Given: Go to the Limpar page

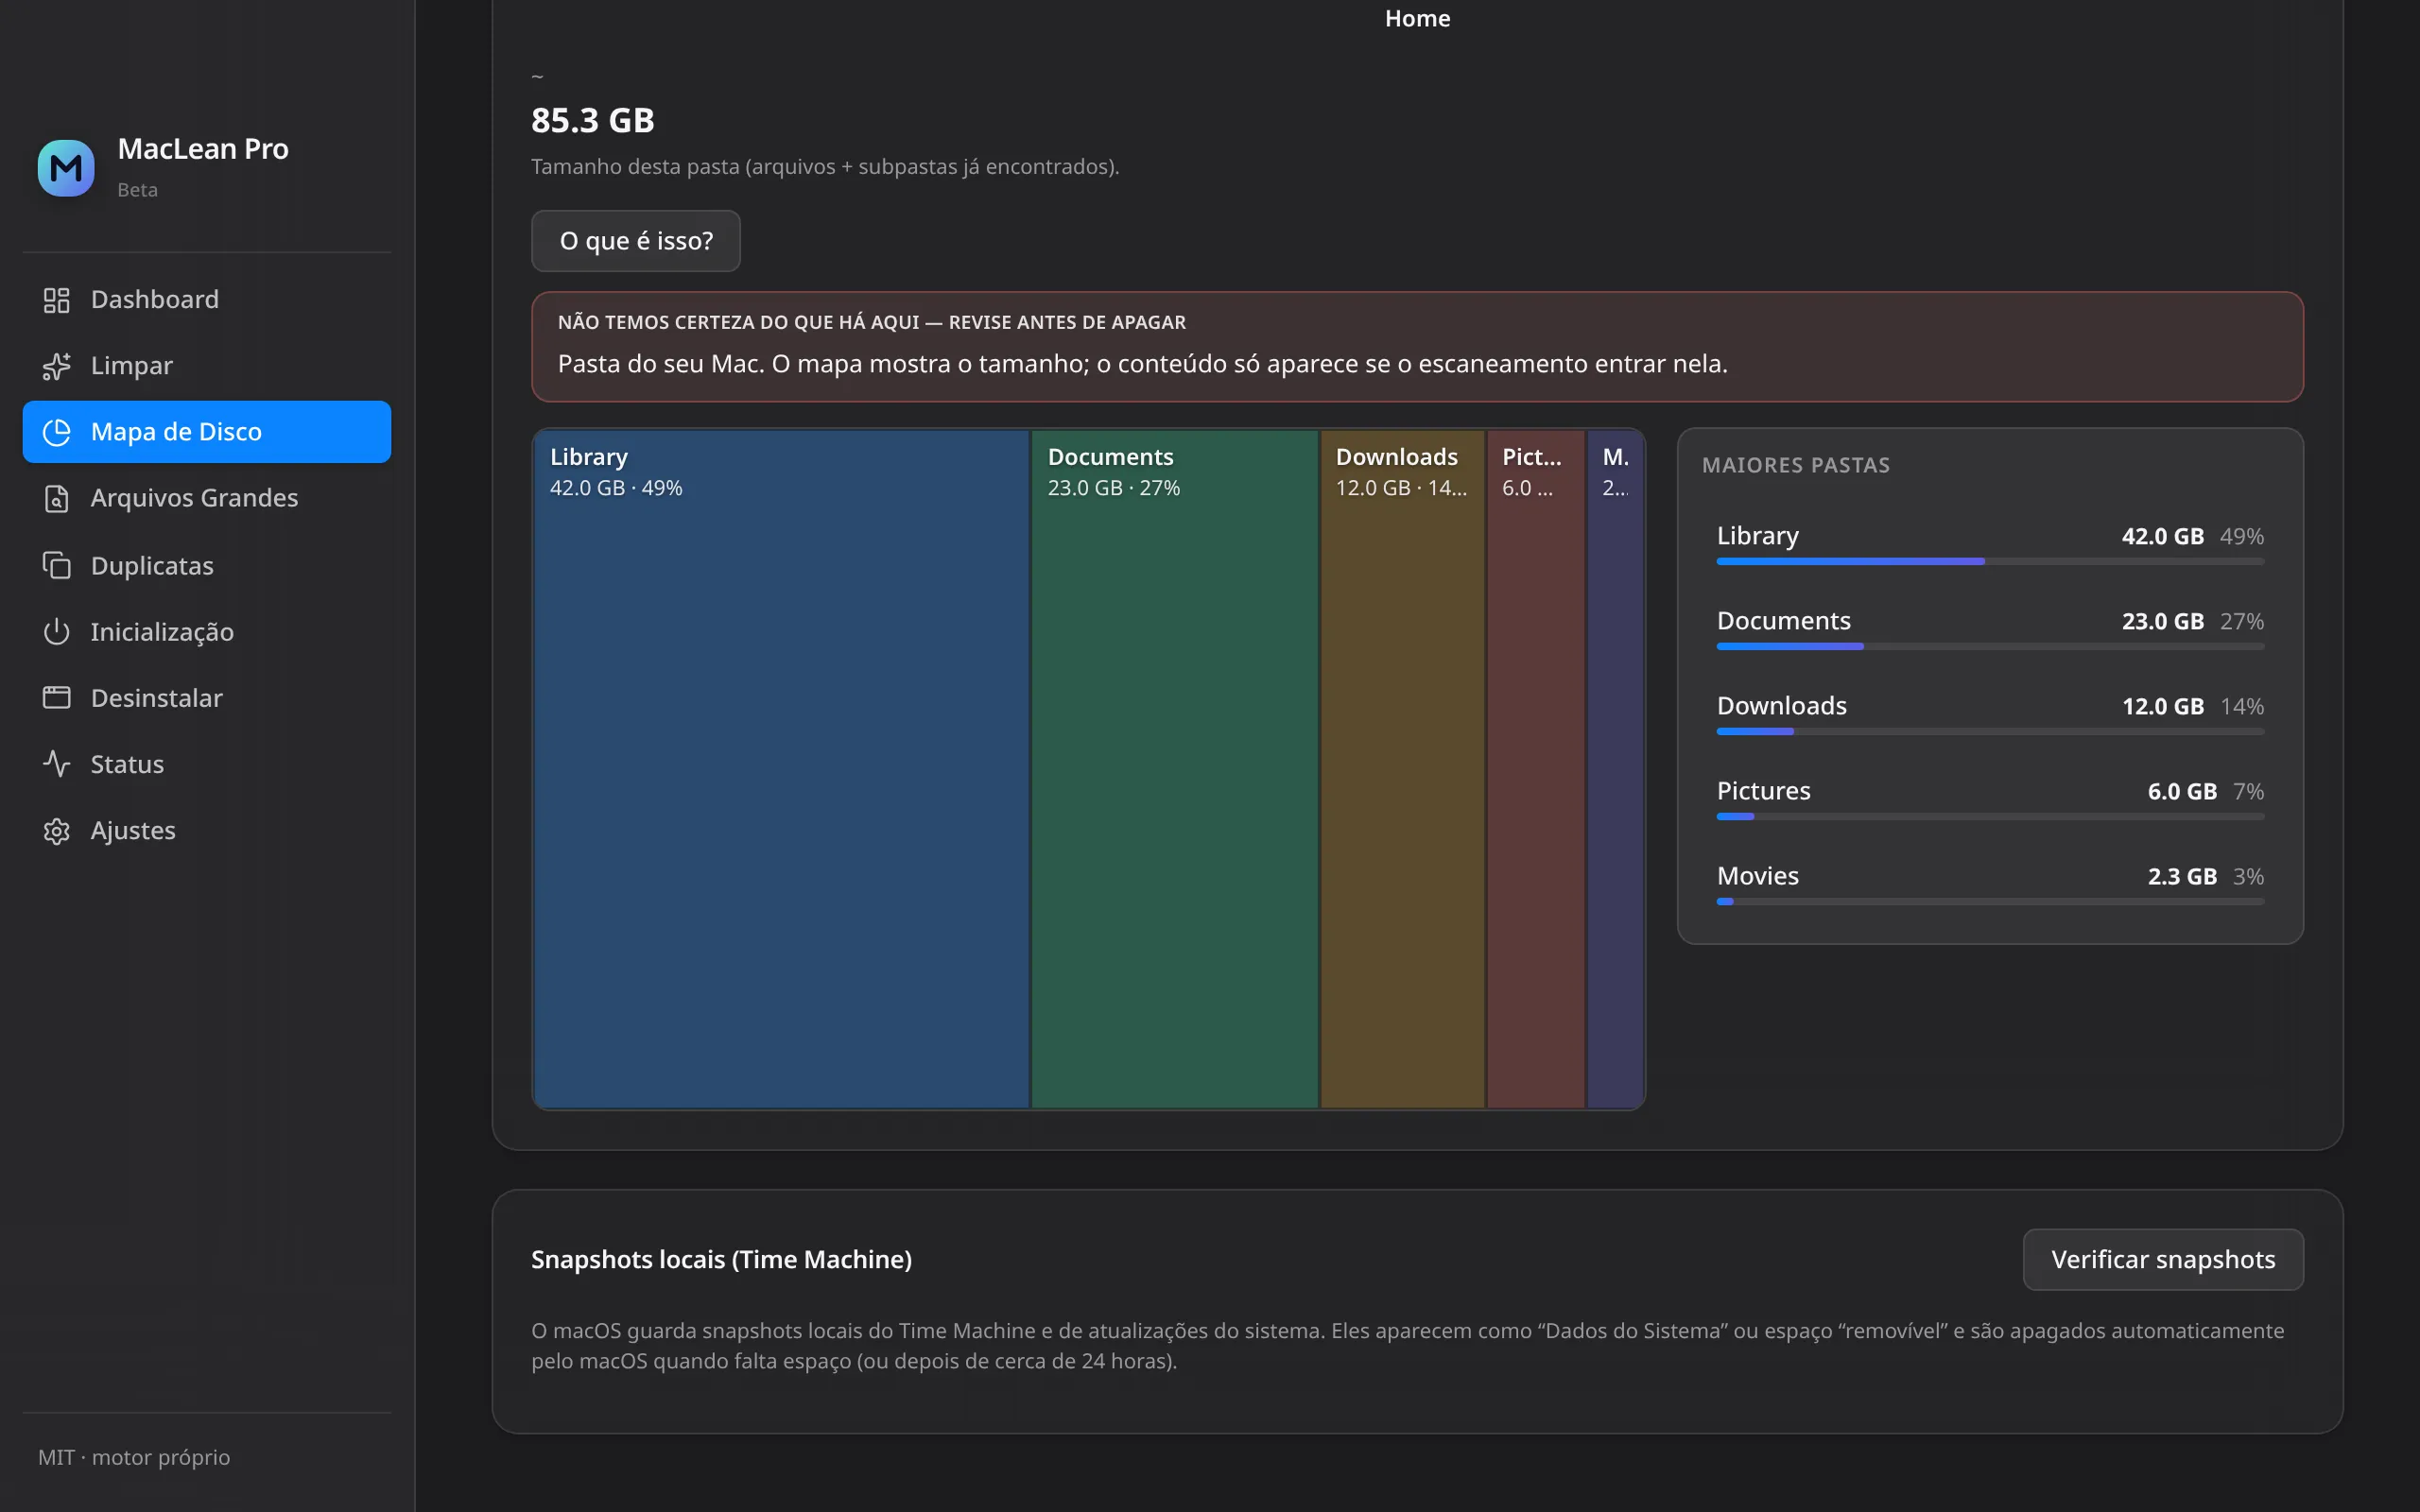Looking at the screenshot, I should point(207,366).
